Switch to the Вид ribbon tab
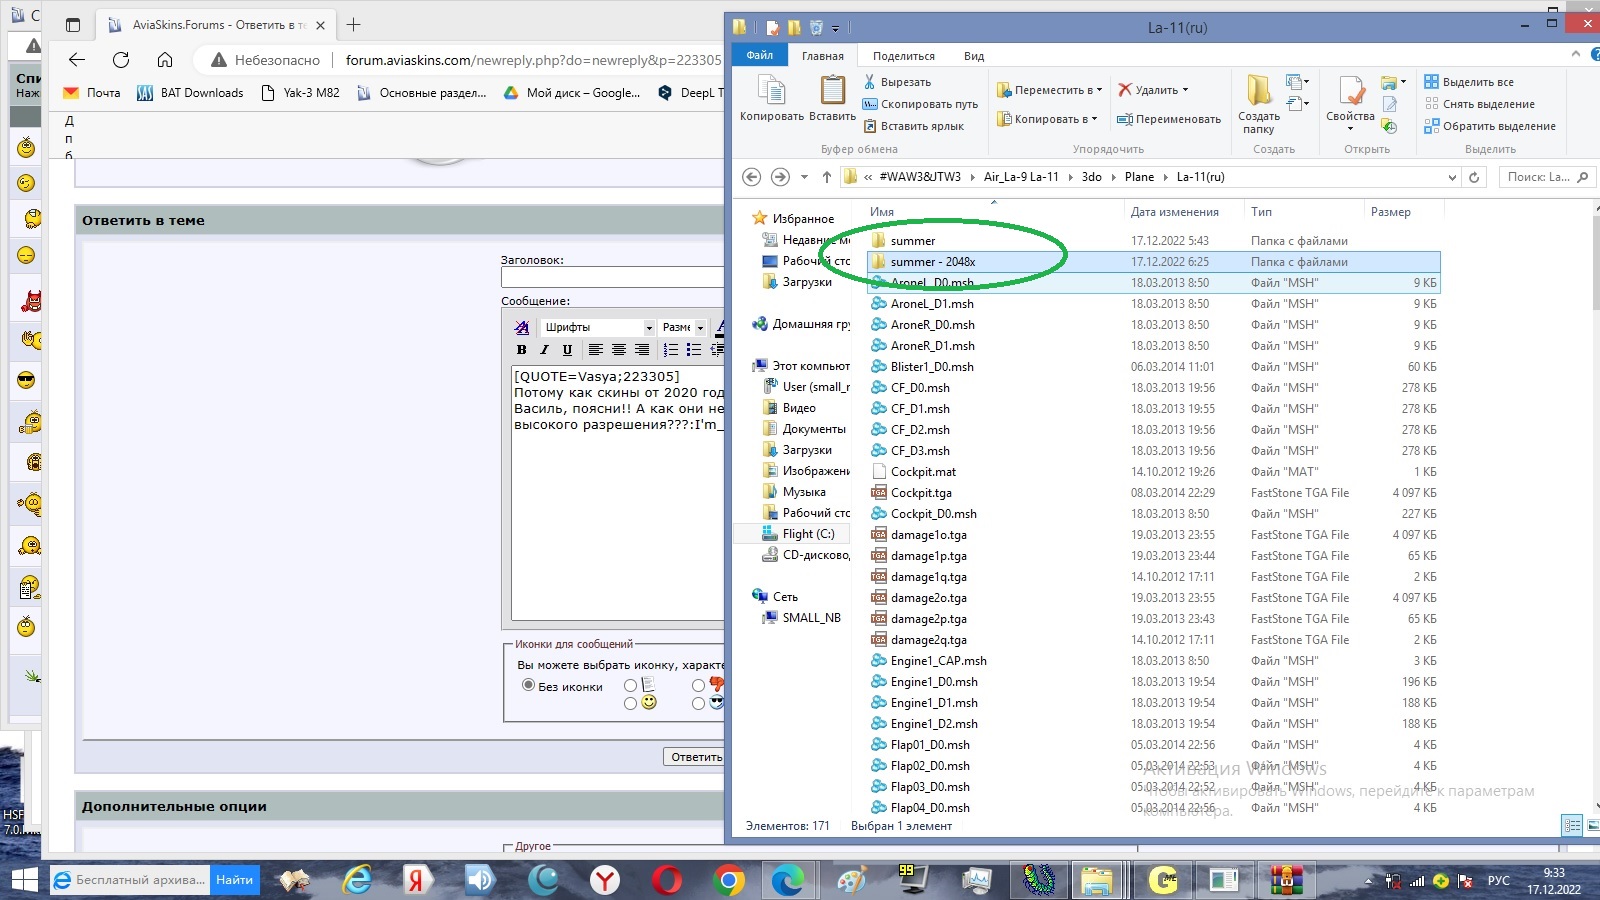This screenshot has width=1600, height=900. (973, 56)
